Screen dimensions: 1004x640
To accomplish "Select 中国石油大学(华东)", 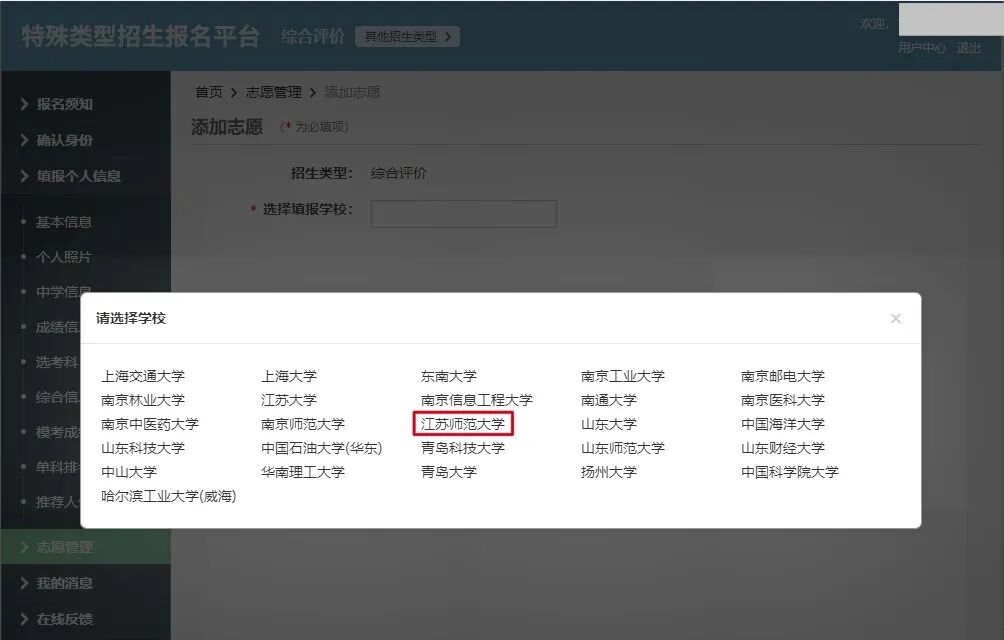I will [321, 448].
